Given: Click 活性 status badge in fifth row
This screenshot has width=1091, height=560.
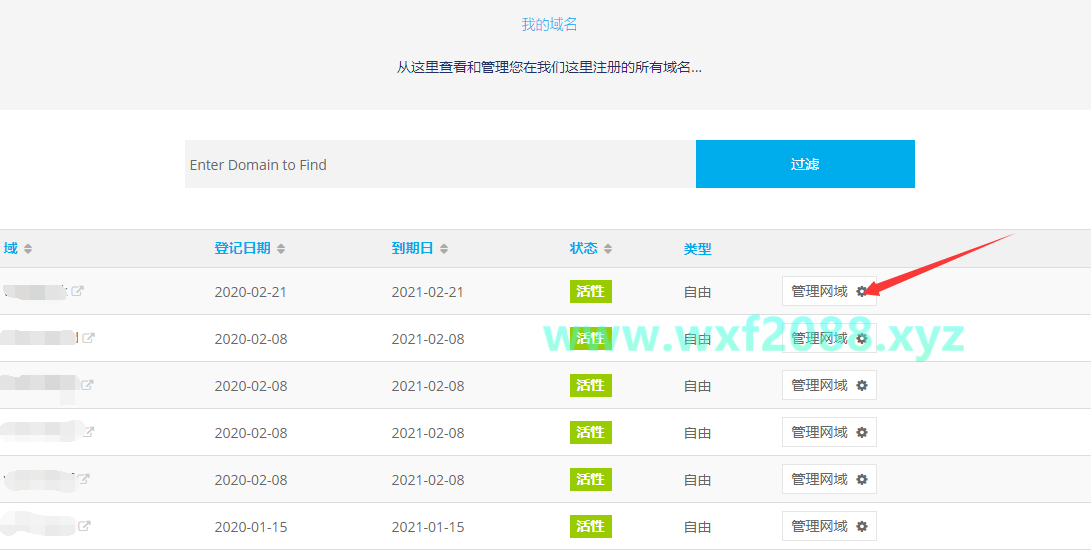Looking at the screenshot, I should [591, 479].
